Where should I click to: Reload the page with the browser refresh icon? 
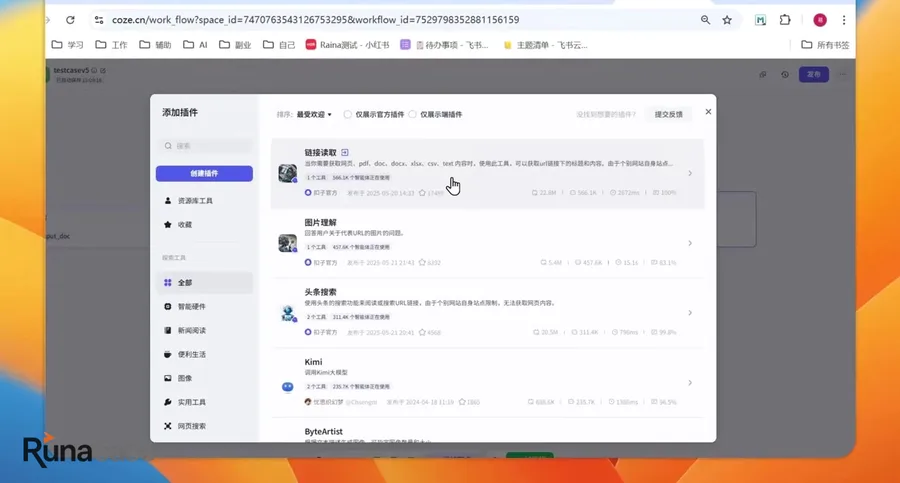(70, 20)
